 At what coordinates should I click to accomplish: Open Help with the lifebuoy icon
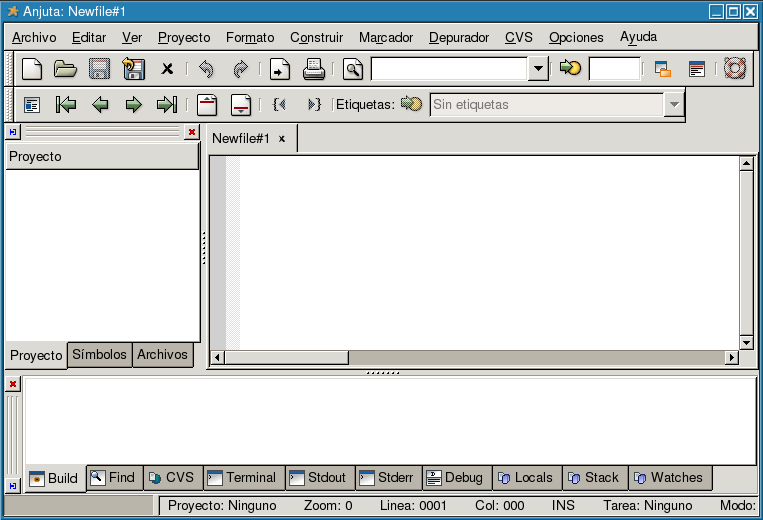(x=735, y=68)
